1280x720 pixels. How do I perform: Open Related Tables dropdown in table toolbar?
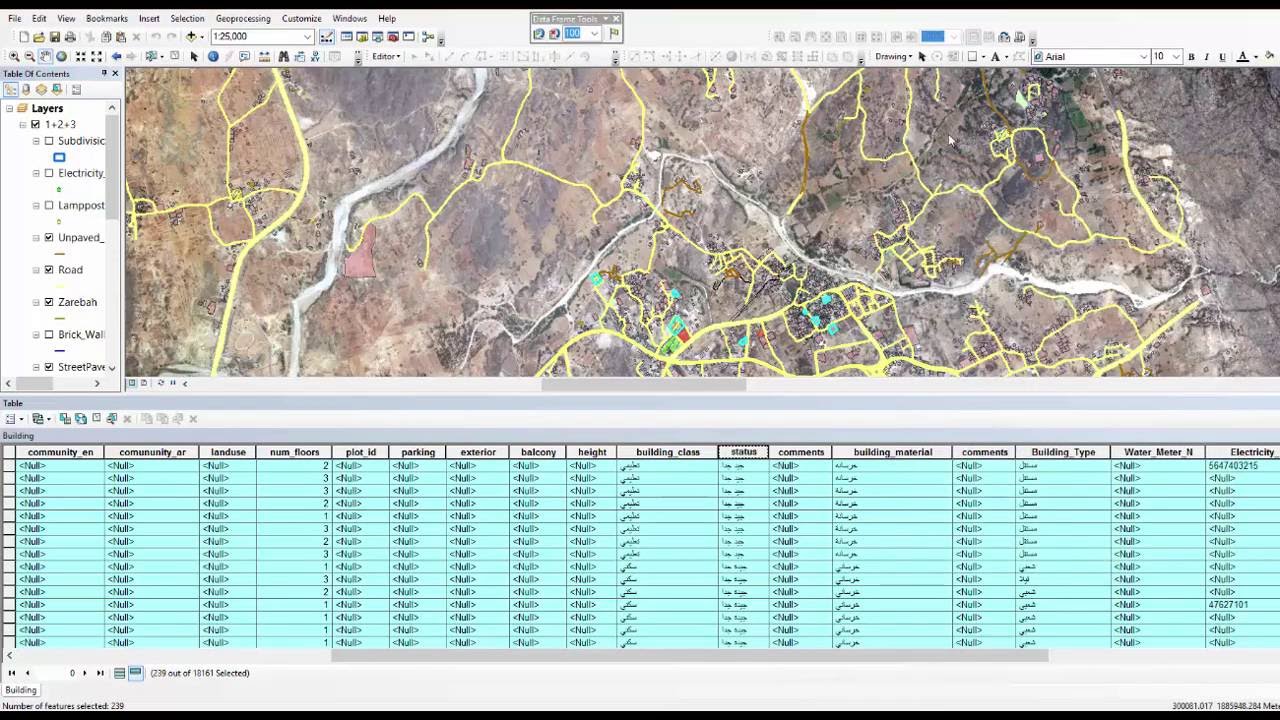(x=41, y=418)
